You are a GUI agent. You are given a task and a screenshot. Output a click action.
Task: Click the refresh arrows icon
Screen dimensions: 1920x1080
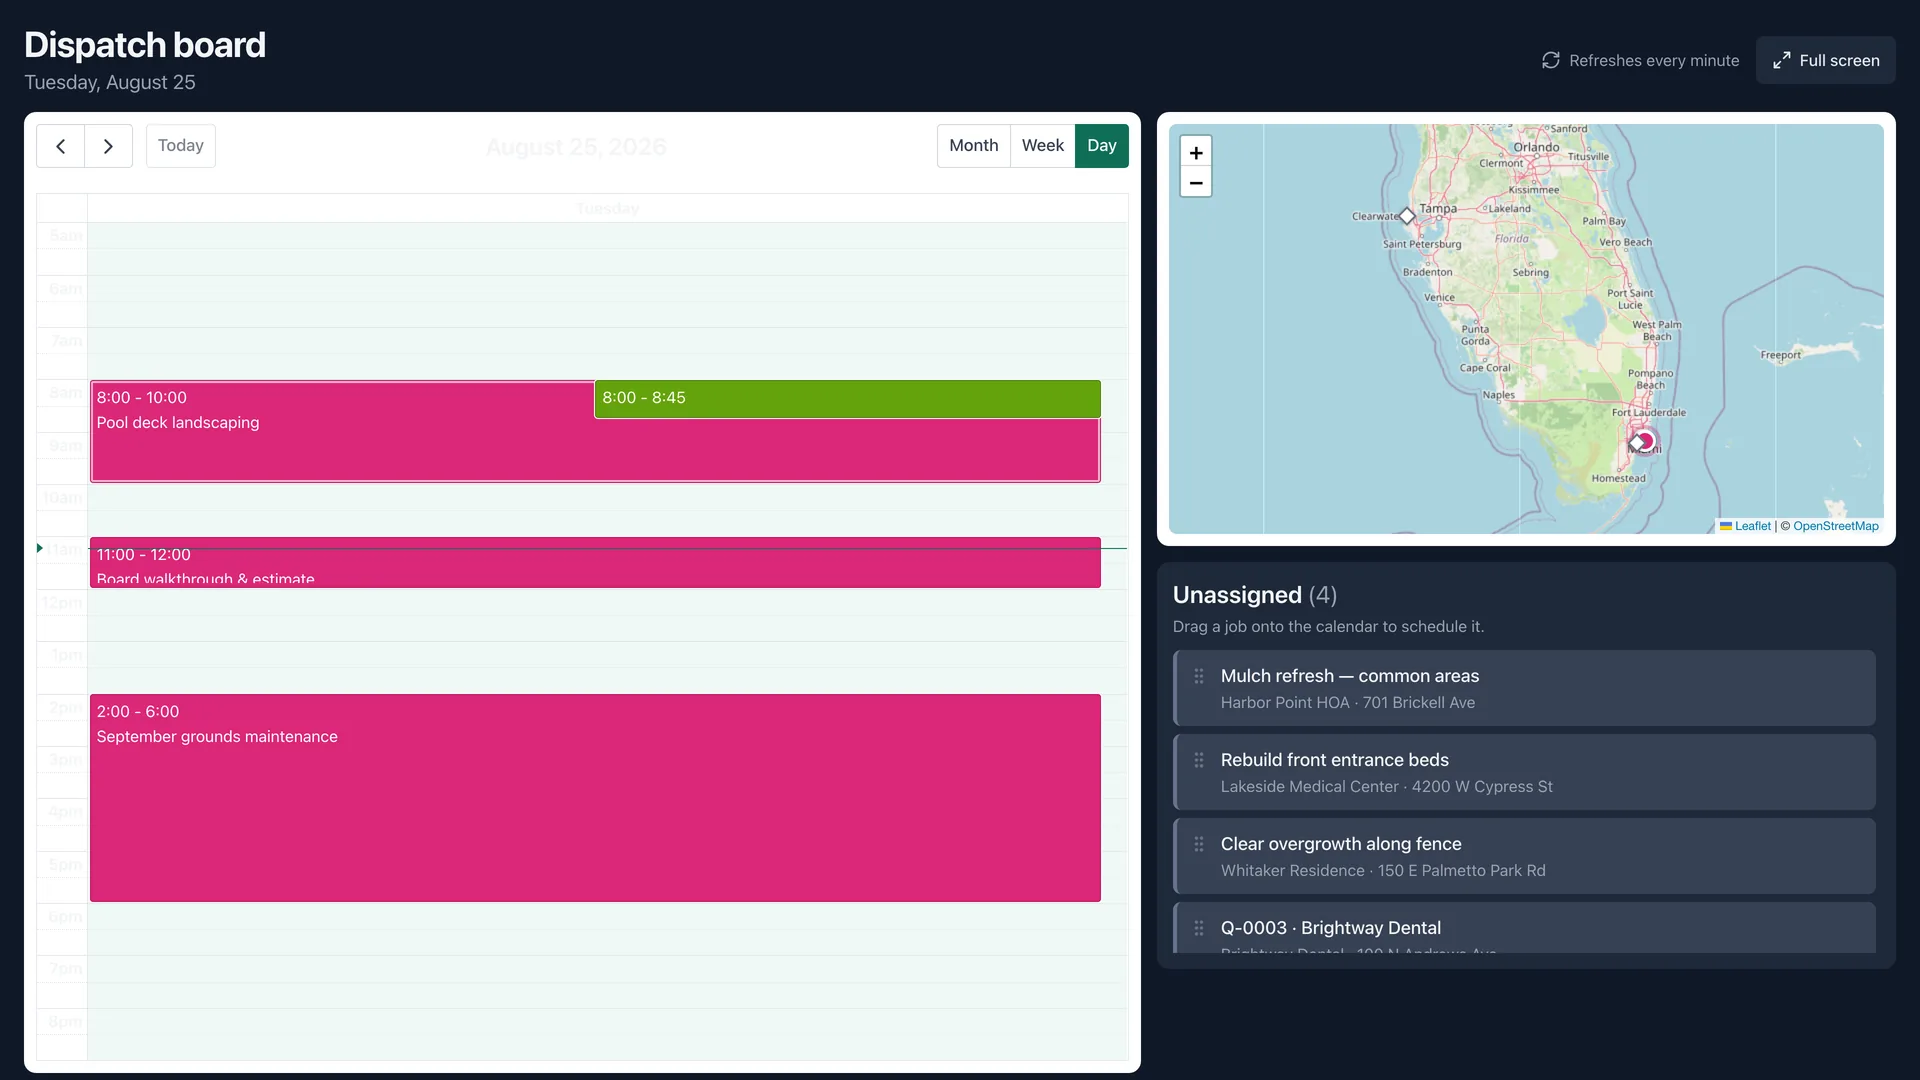click(x=1551, y=60)
